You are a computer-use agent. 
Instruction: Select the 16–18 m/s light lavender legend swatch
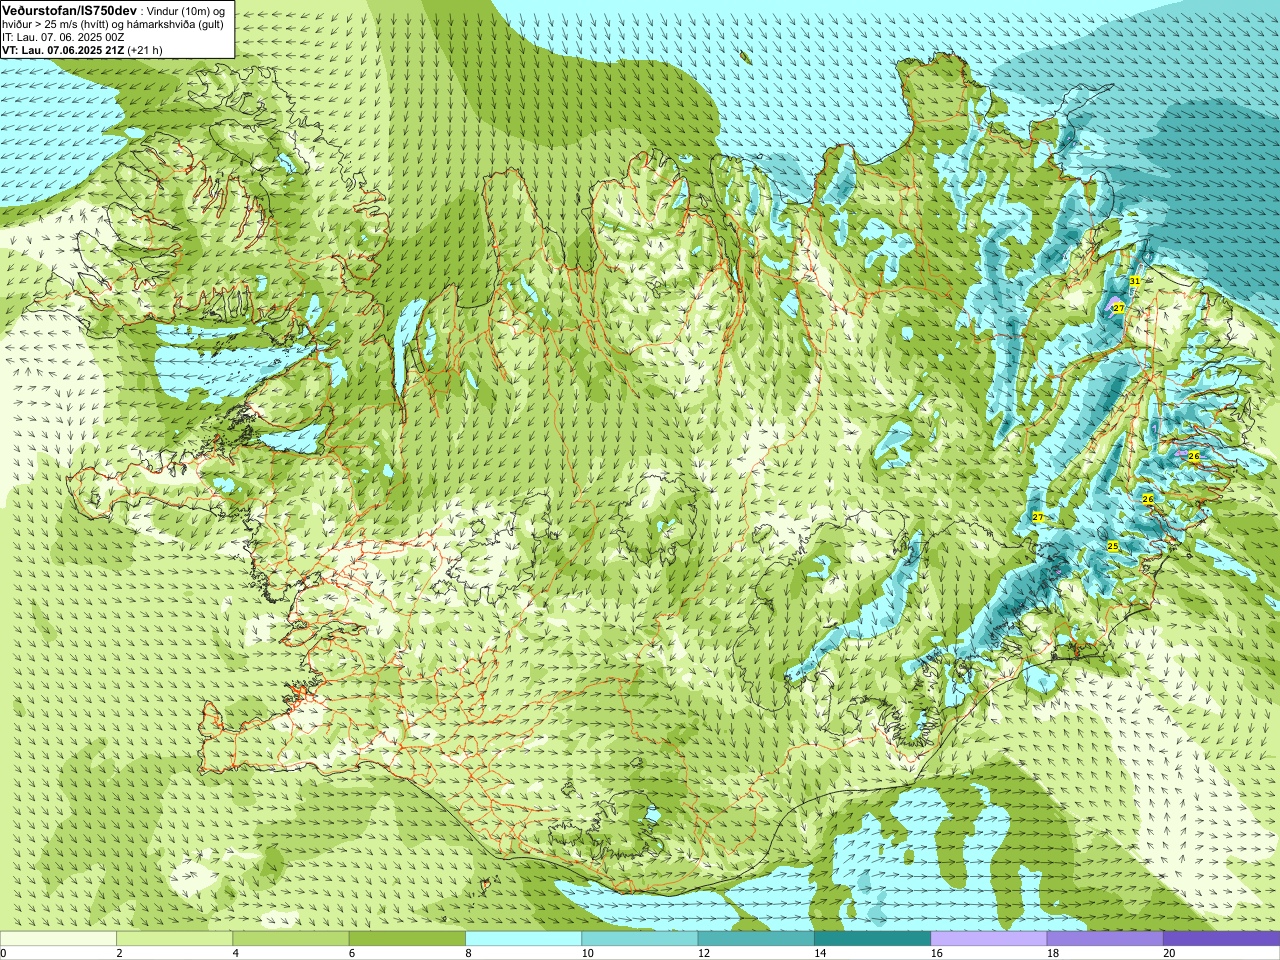click(x=988, y=939)
